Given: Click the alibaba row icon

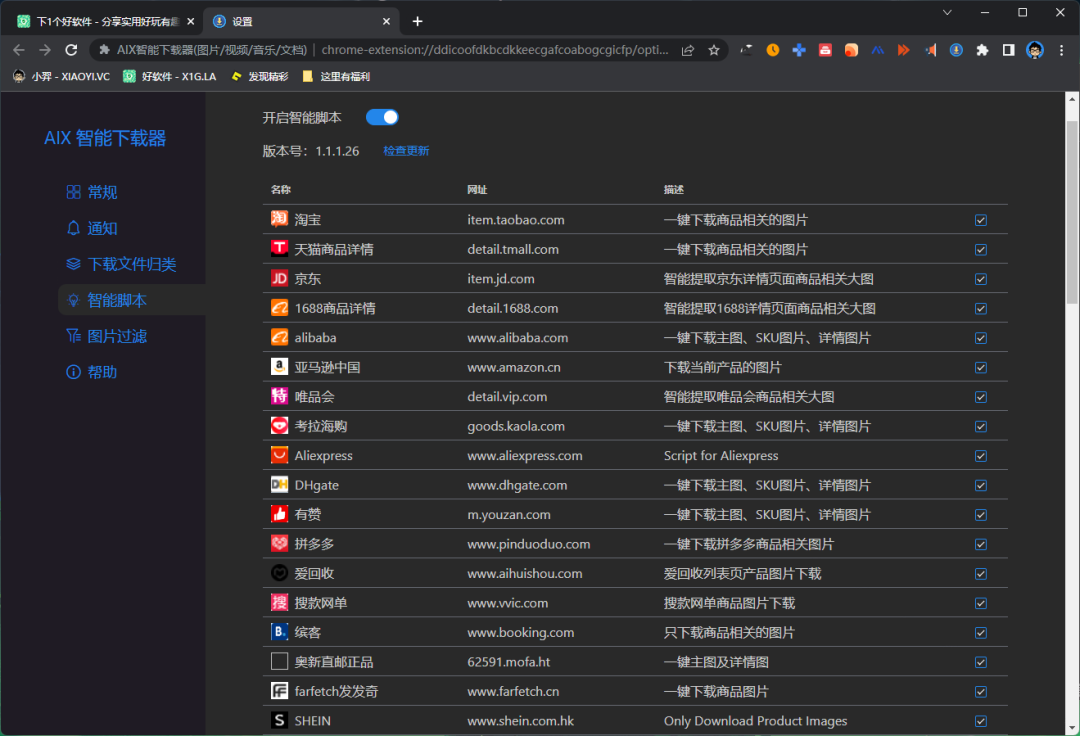Looking at the screenshot, I should [x=279, y=337].
